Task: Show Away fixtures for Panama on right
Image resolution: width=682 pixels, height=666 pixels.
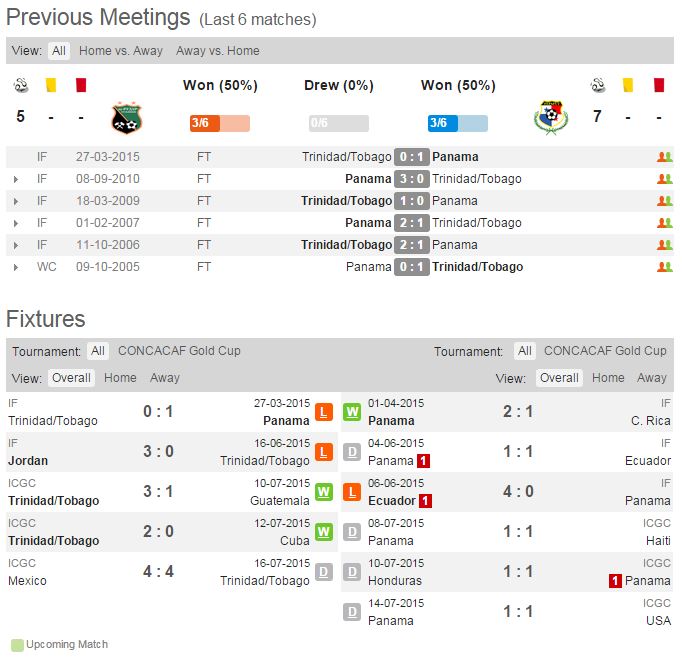Action: [x=652, y=378]
